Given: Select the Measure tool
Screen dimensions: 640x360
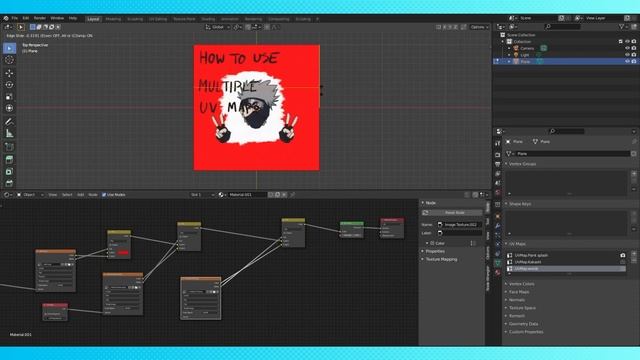Looking at the screenshot, I should pyautogui.click(x=9, y=133).
